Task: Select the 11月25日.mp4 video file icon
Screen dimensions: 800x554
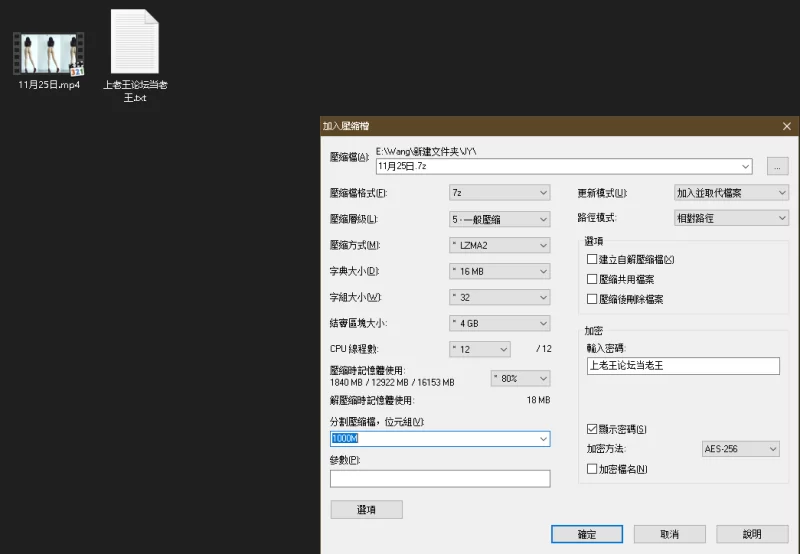Action: click(48, 53)
